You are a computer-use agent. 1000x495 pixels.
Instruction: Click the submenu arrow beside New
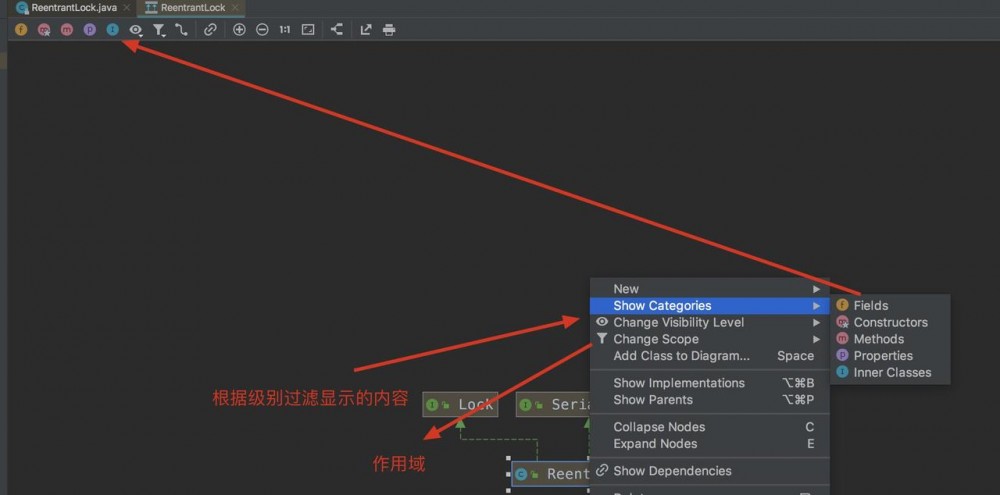tap(816, 289)
